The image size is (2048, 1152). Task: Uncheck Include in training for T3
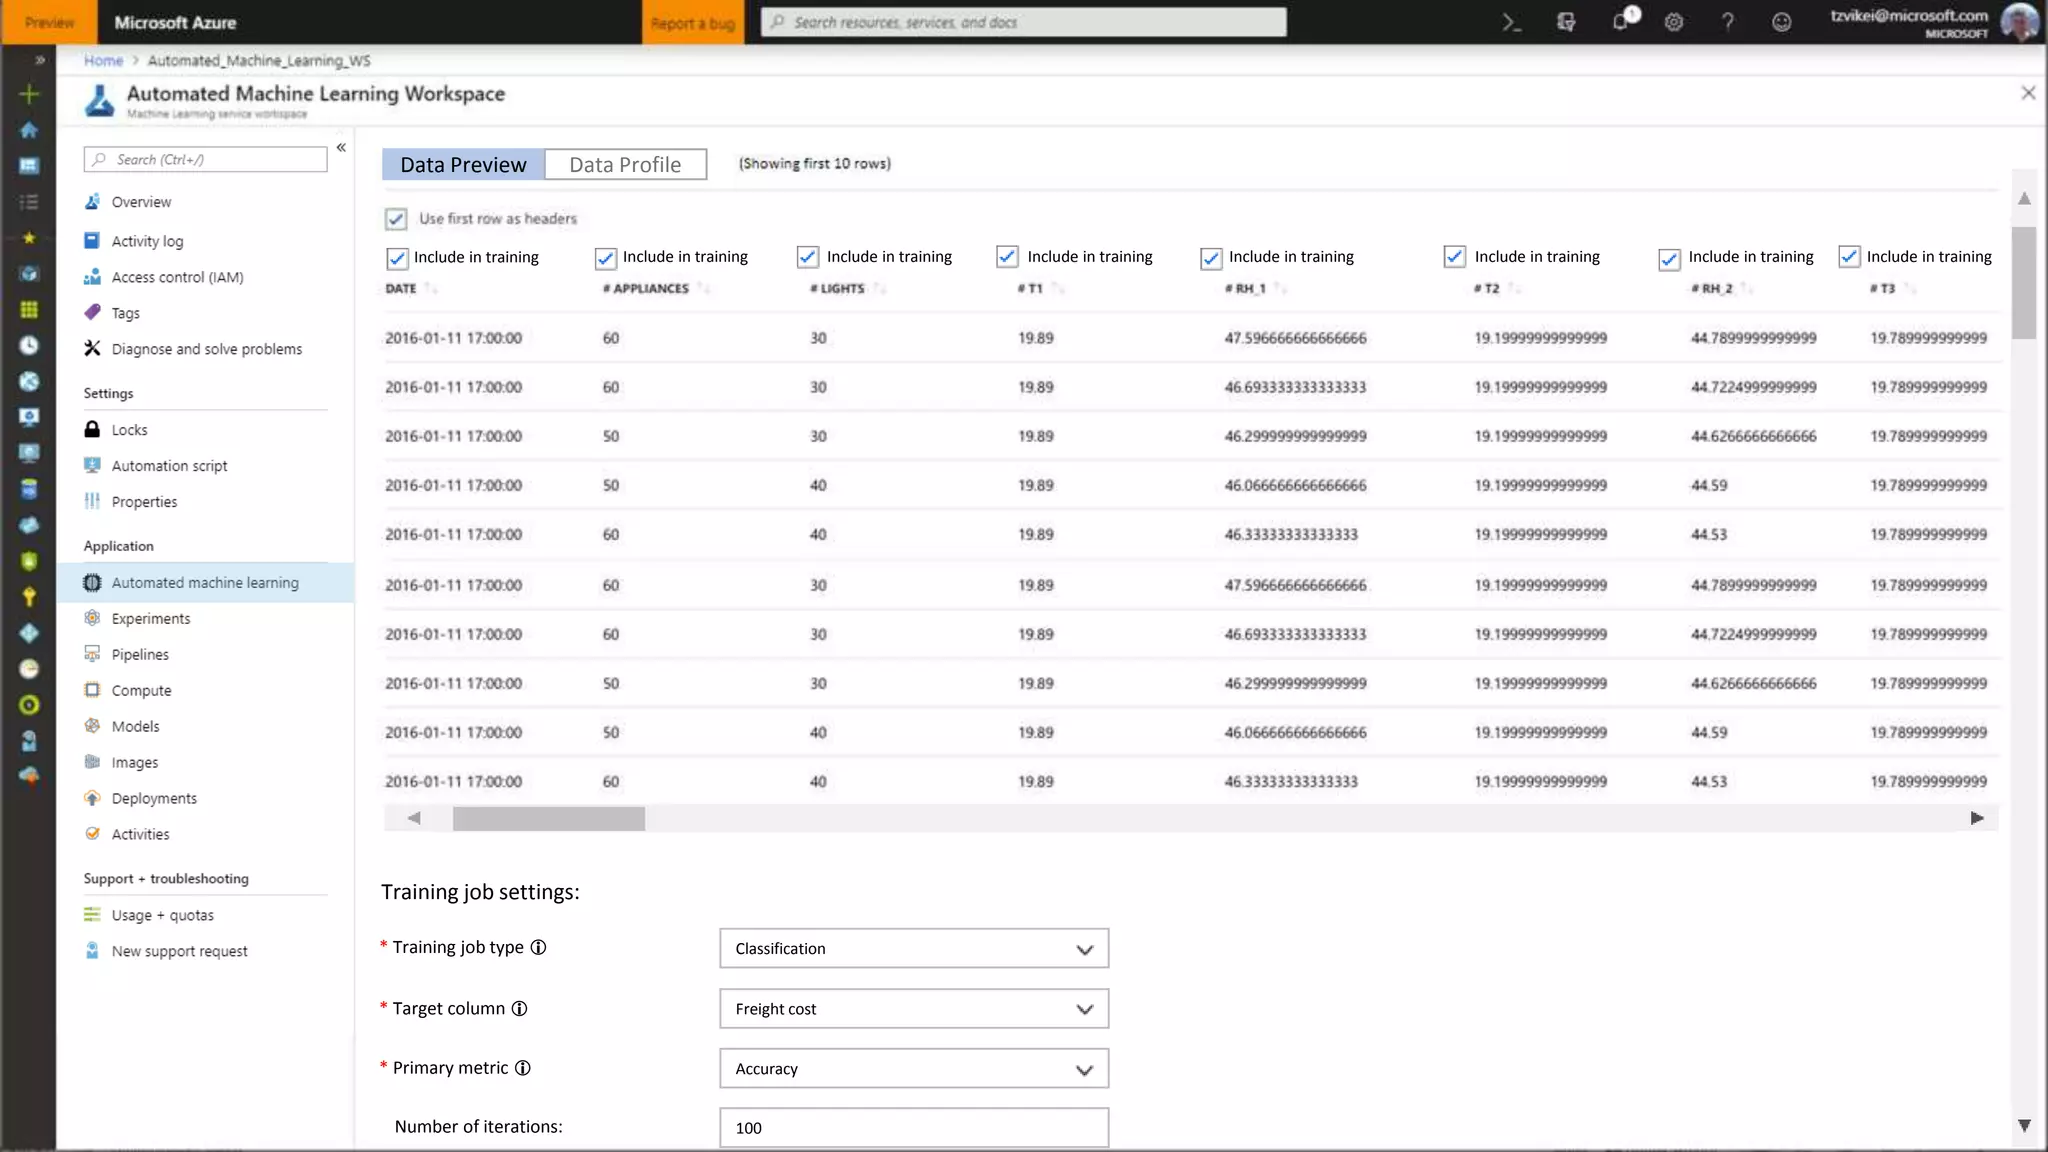pyautogui.click(x=1849, y=257)
